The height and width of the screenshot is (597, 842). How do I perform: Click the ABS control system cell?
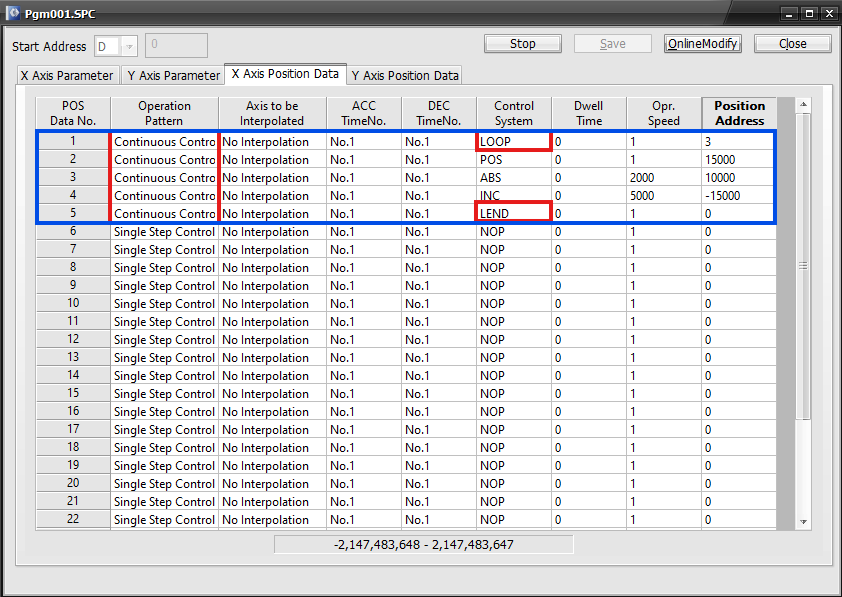(x=513, y=178)
